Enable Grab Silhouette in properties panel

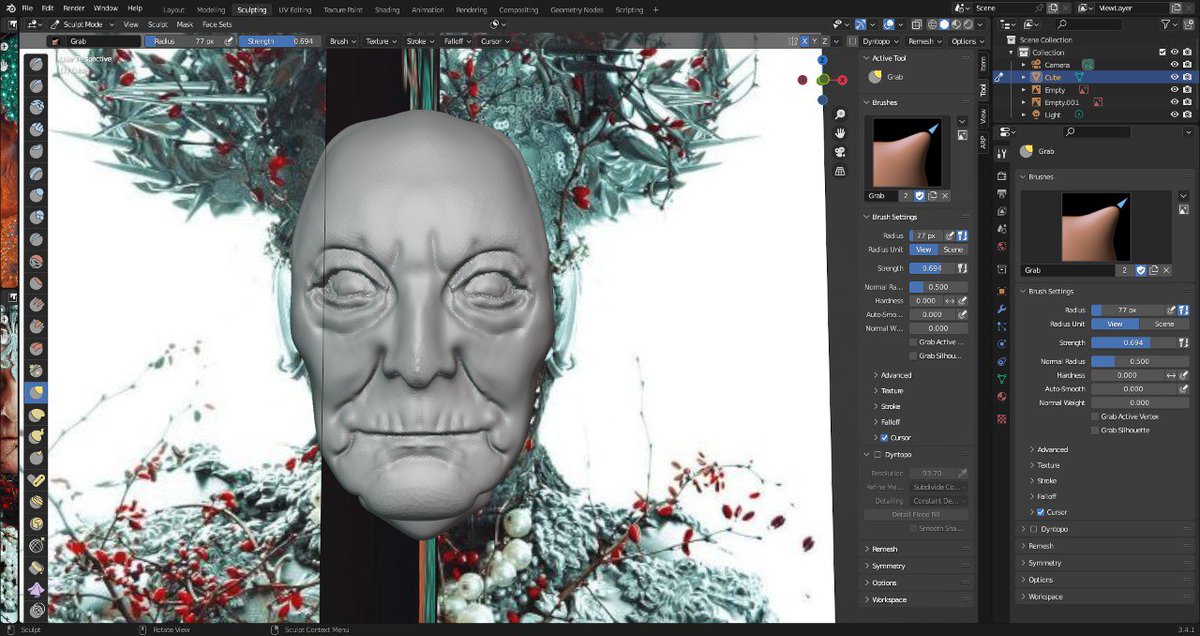[1095, 430]
